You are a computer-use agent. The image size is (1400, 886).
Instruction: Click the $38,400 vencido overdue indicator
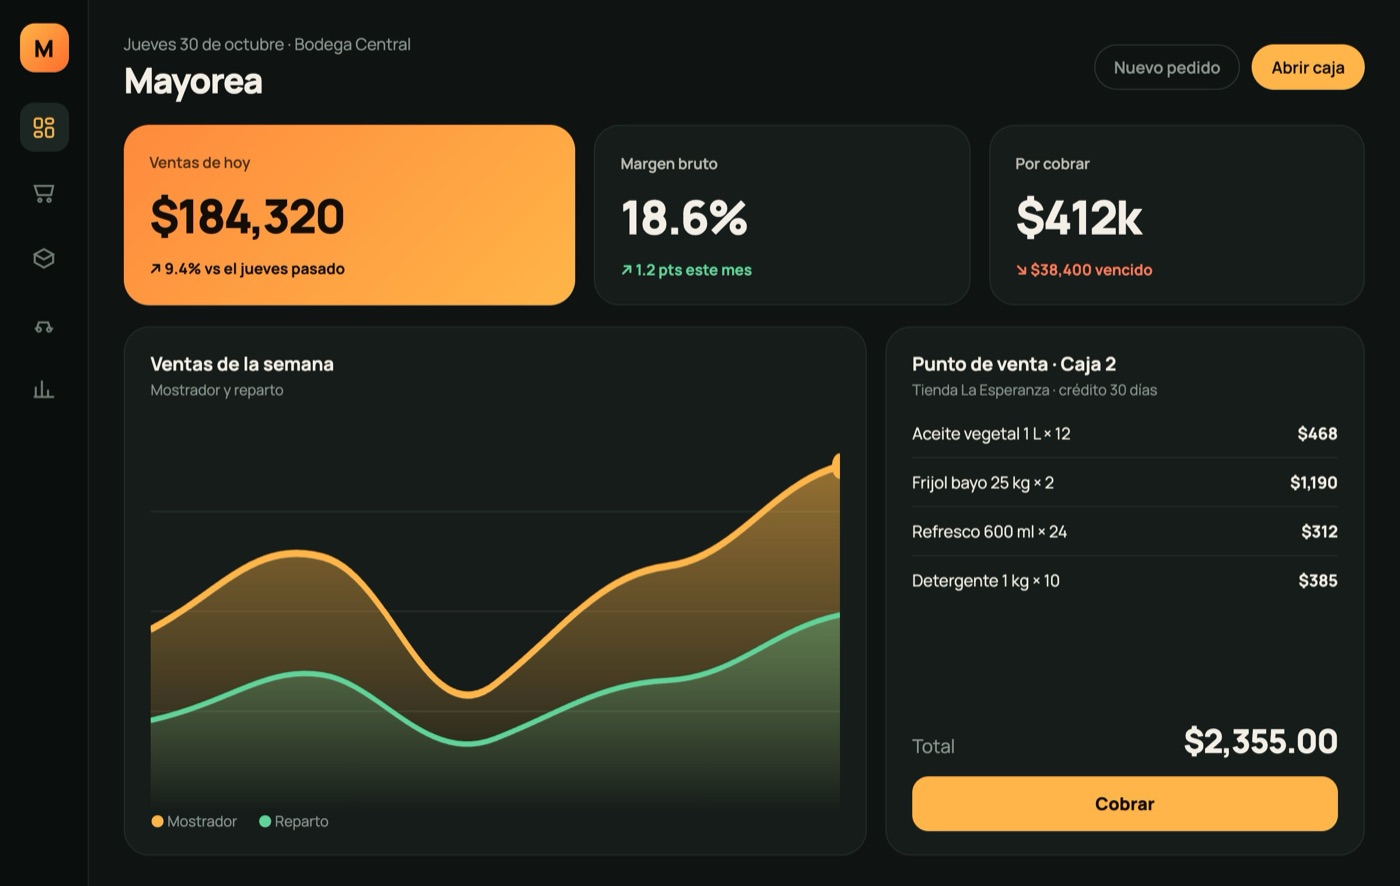pos(1084,270)
